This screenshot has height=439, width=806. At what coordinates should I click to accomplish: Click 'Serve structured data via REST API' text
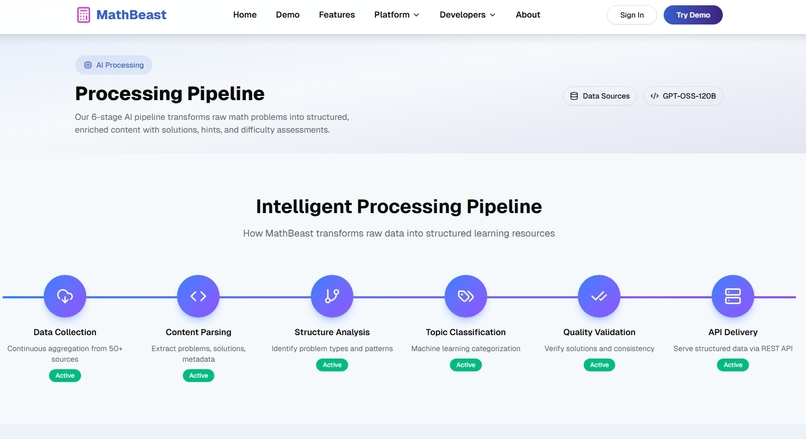coord(733,349)
